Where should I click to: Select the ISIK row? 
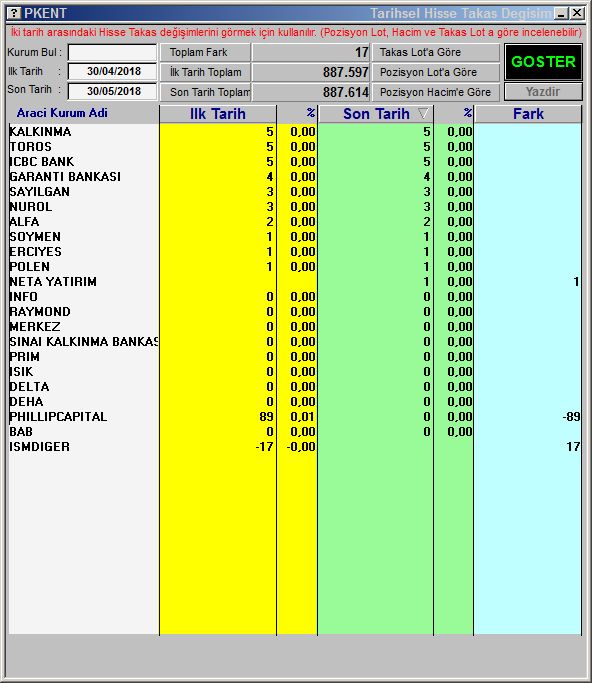tap(295, 372)
